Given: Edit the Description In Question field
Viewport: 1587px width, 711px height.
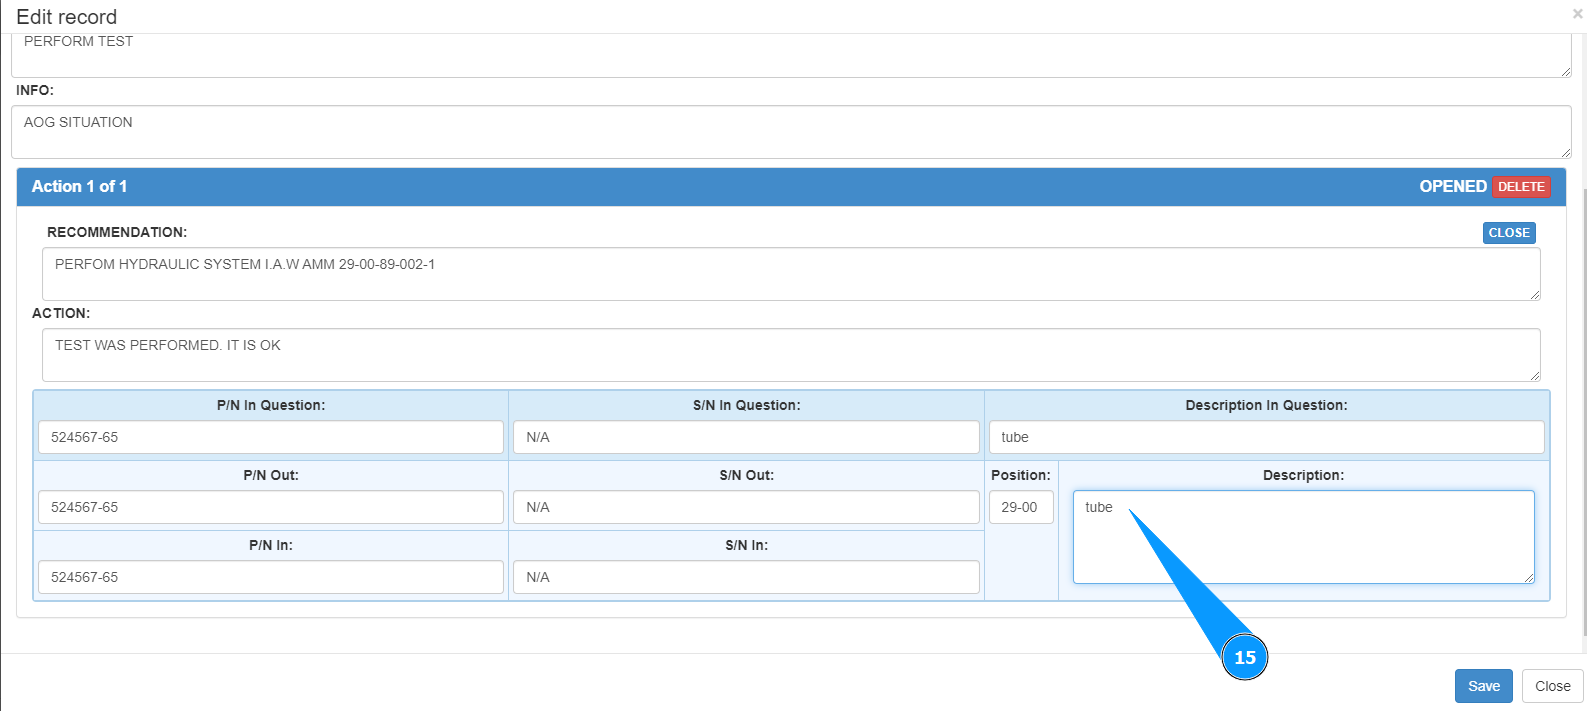Looking at the screenshot, I should click(1266, 437).
